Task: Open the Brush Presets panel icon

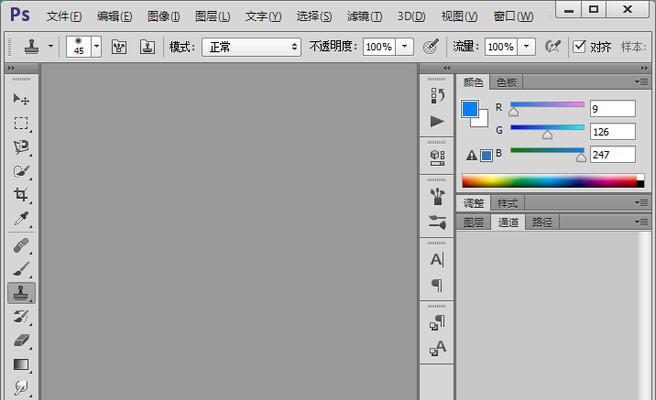Action: [437, 222]
